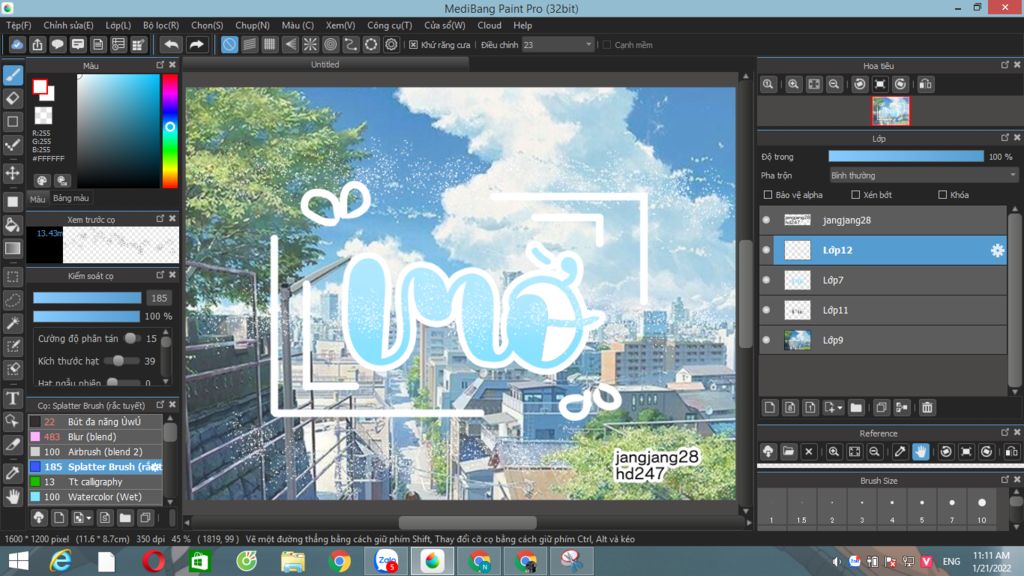Select the Untitled document tab
The image size is (1024, 576).
(325, 64)
